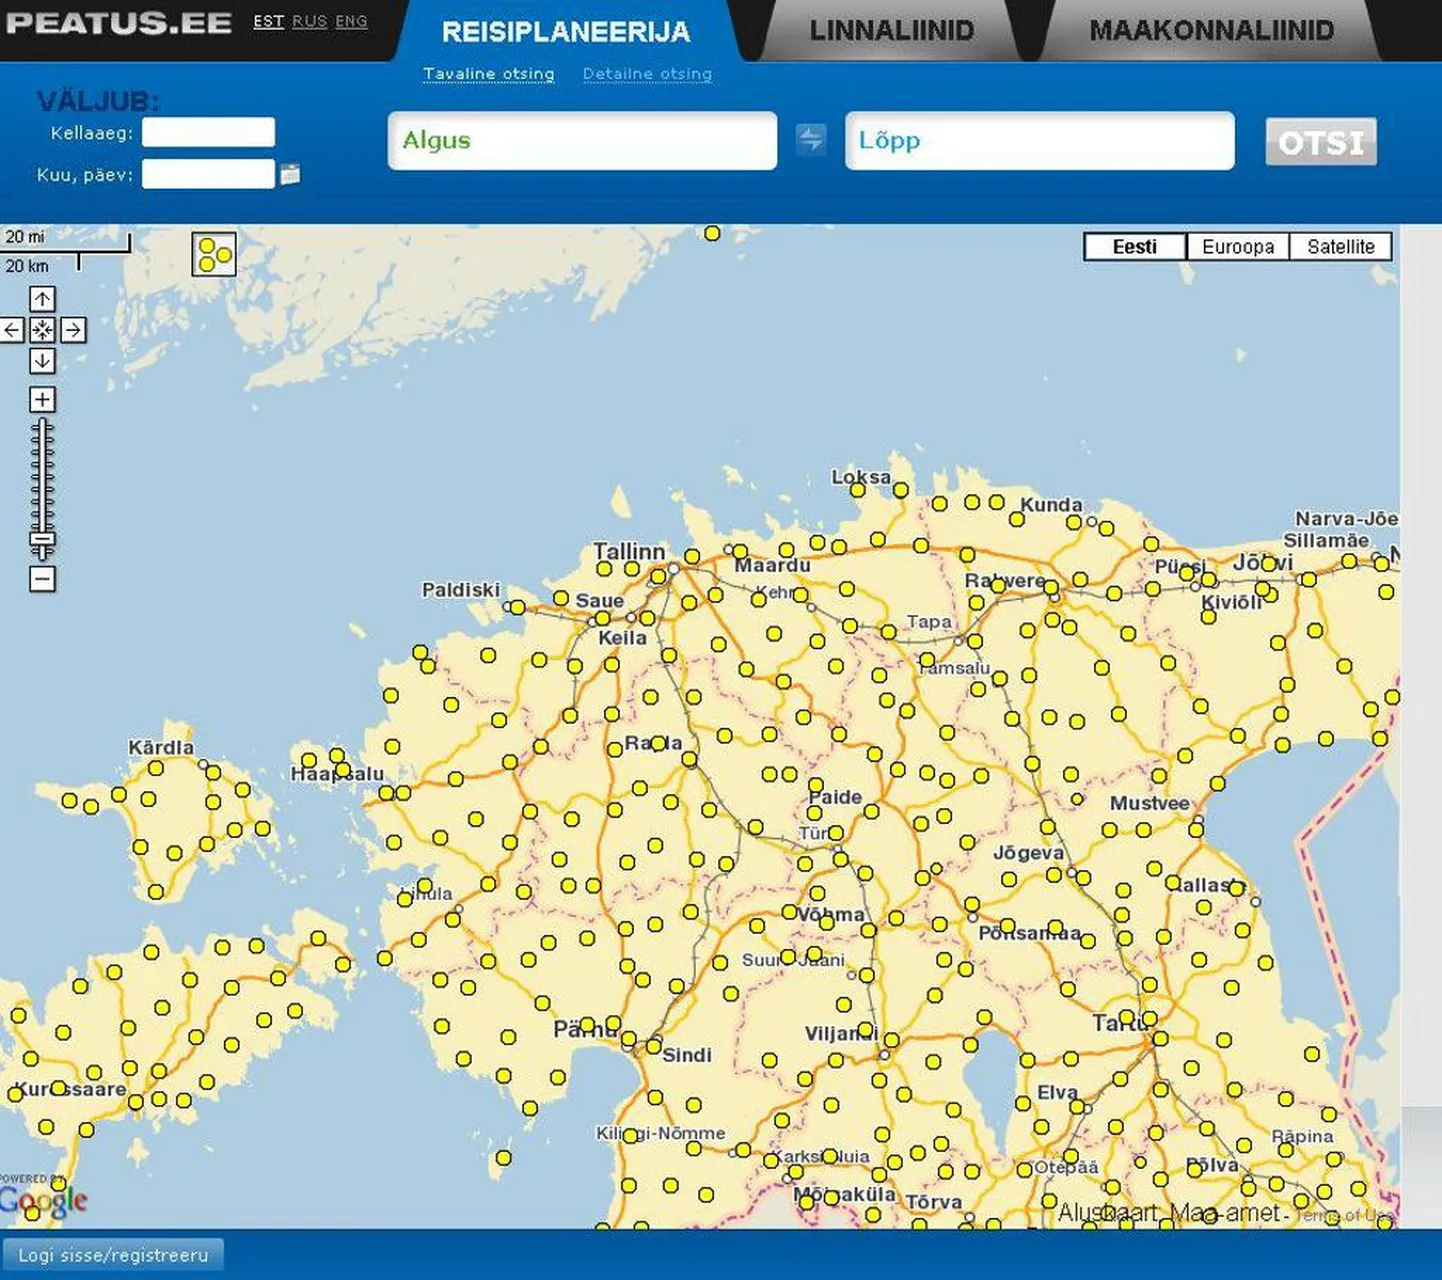
Task: Open the Linnaliinid tab
Action: pyautogui.click(x=891, y=31)
